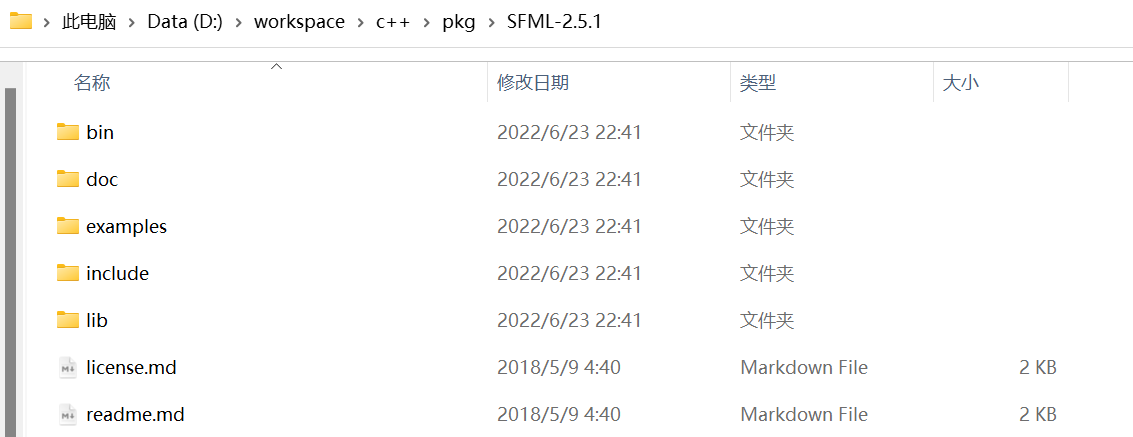Select the lib folder icon
1133x437 pixels.
[68, 320]
